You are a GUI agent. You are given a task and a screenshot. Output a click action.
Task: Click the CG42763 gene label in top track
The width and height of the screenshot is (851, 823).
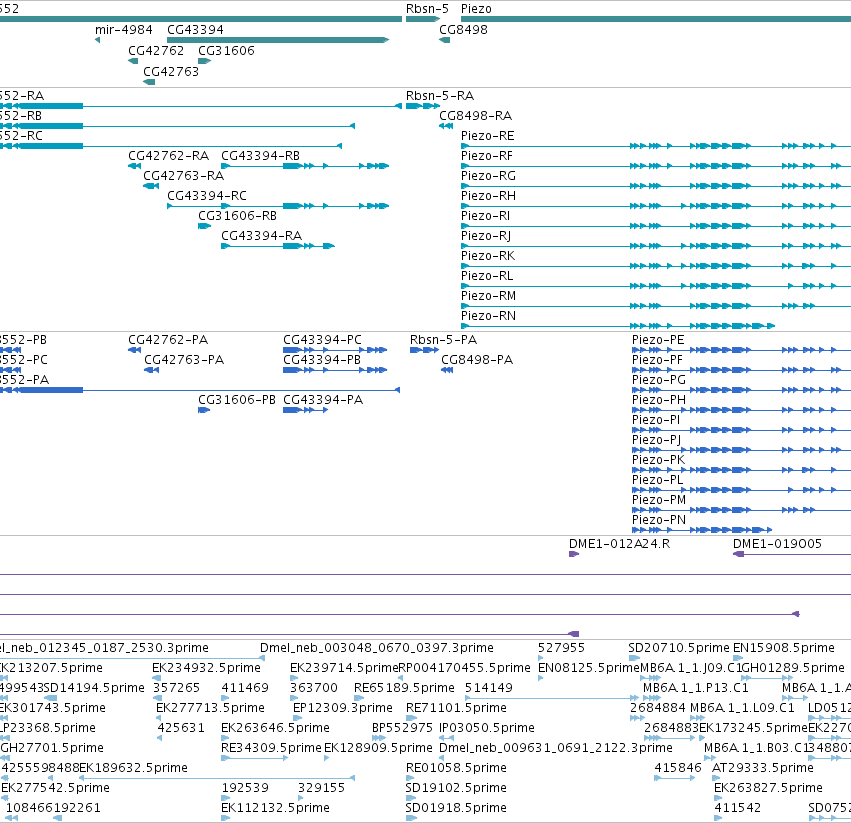pyautogui.click(x=171, y=72)
